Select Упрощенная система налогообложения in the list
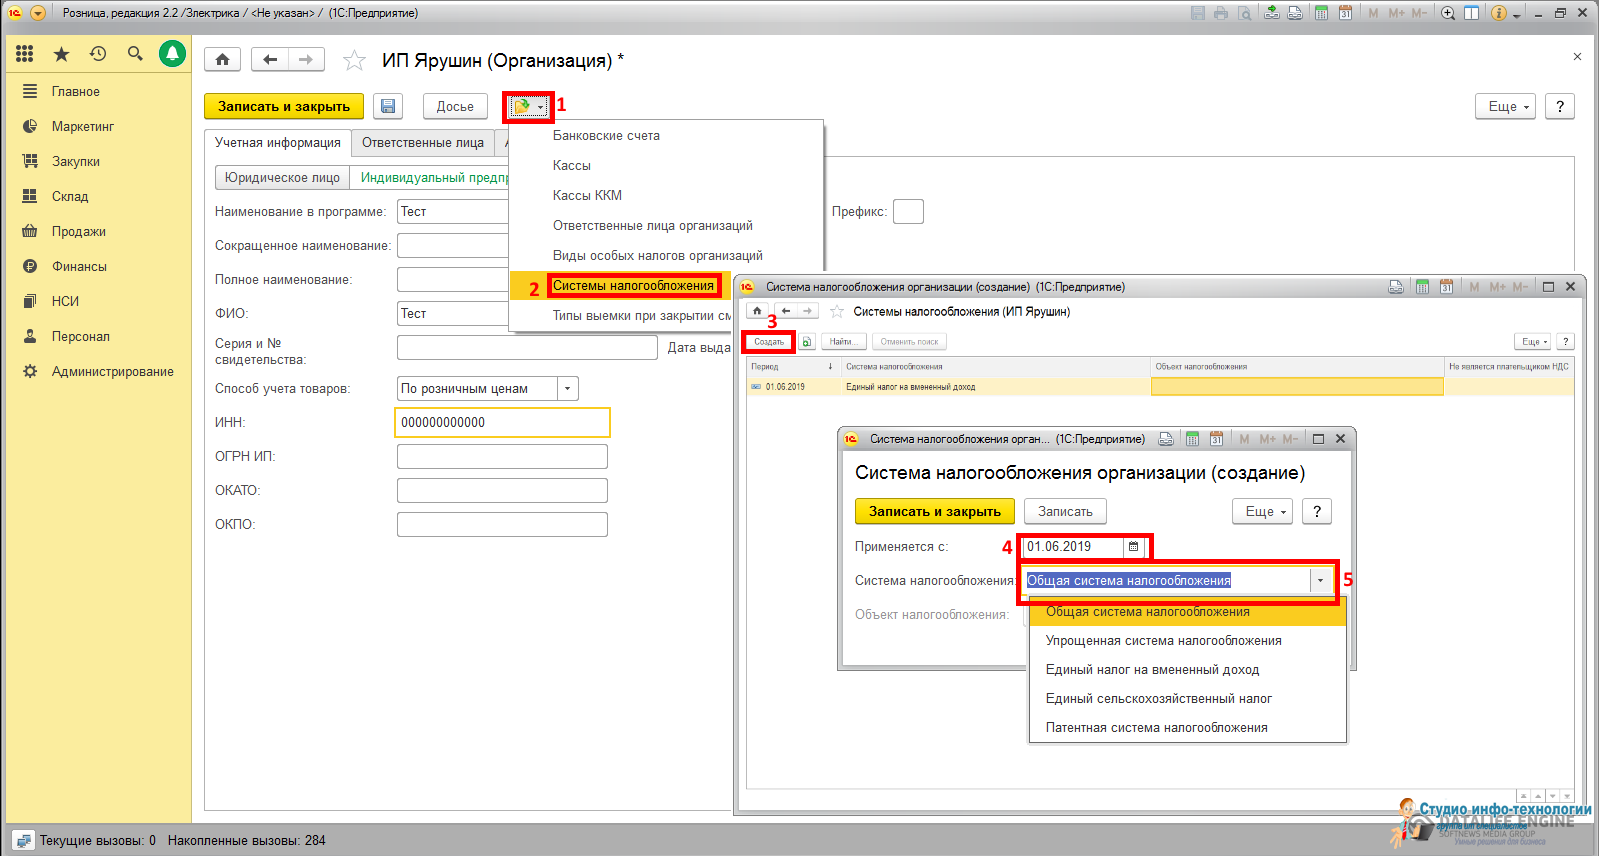The height and width of the screenshot is (856, 1599). (1163, 641)
